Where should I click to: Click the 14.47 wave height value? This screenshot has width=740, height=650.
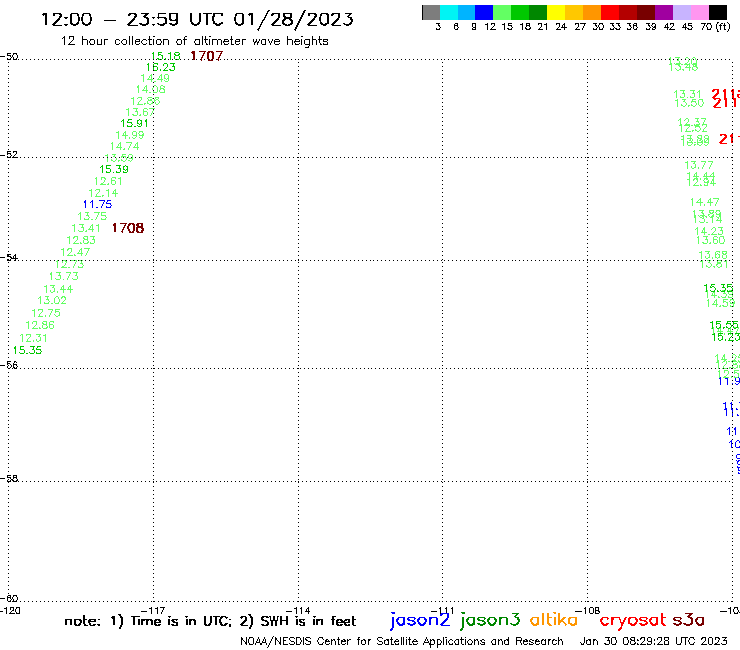[705, 202]
